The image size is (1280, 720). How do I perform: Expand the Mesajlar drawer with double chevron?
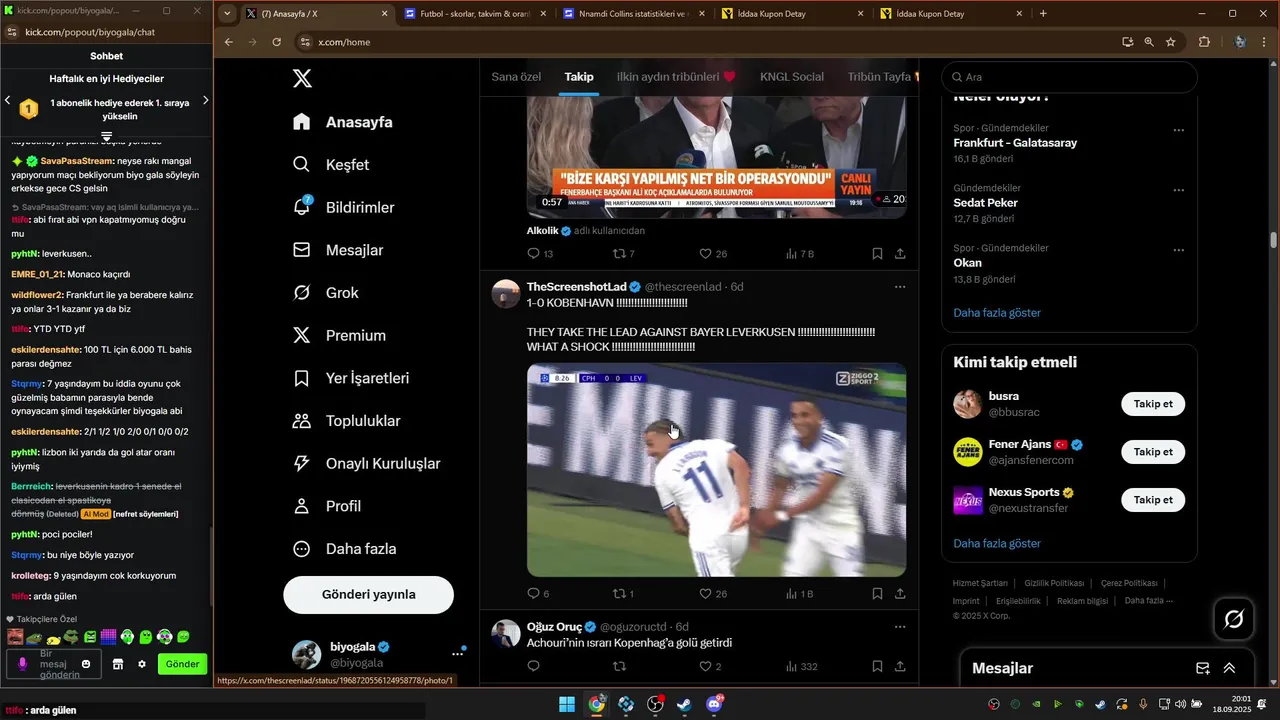click(1229, 668)
